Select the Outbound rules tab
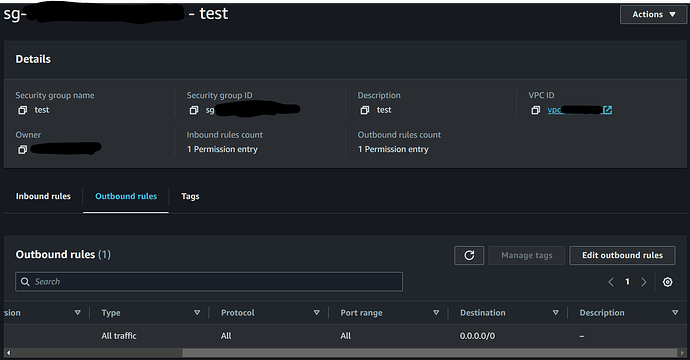The height and width of the screenshot is (360, 690). tap(126, 196)
